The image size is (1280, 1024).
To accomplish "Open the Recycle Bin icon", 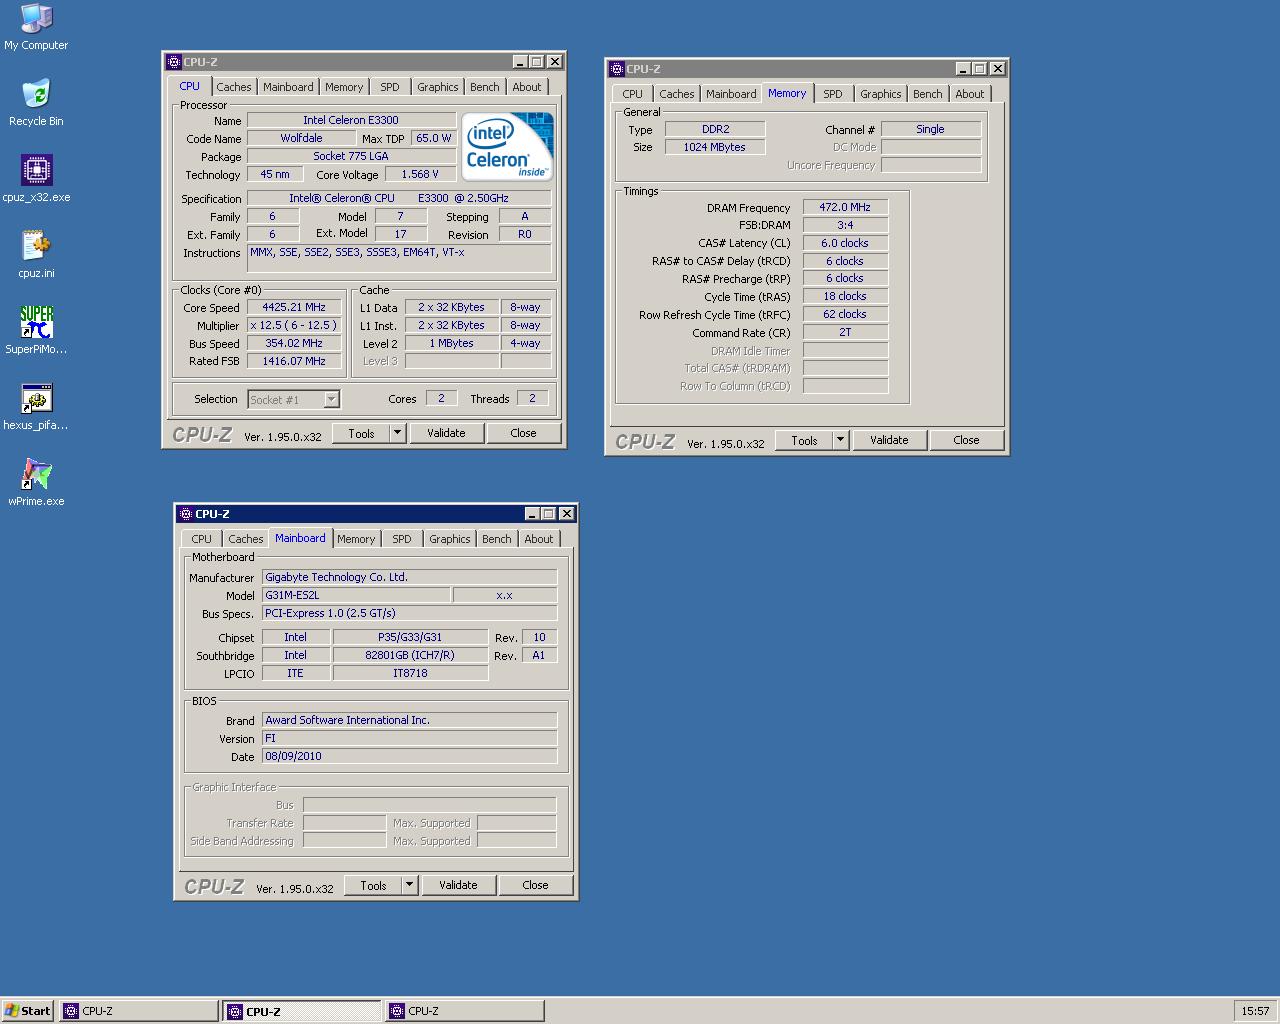I will pos(36,103).
